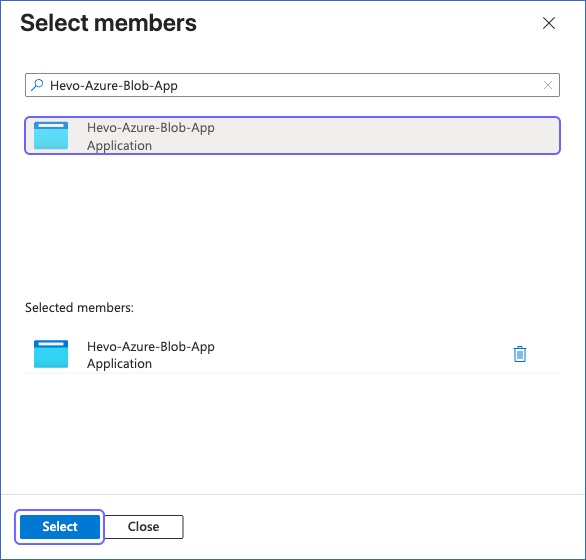This screenshot has height=560, width=586.
Task: Click the Selected members label
Action: 79,308
